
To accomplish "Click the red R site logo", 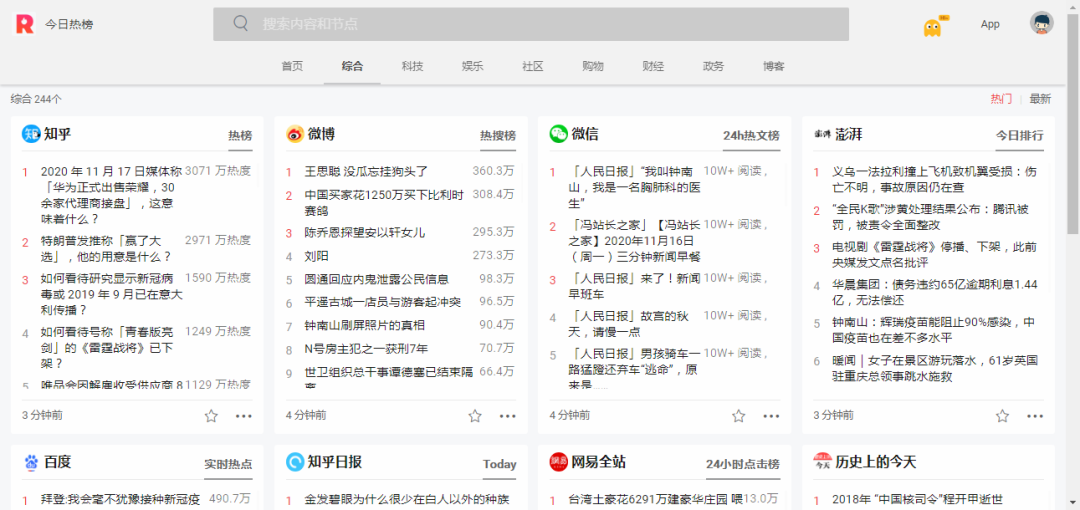I will pos(25,24).
